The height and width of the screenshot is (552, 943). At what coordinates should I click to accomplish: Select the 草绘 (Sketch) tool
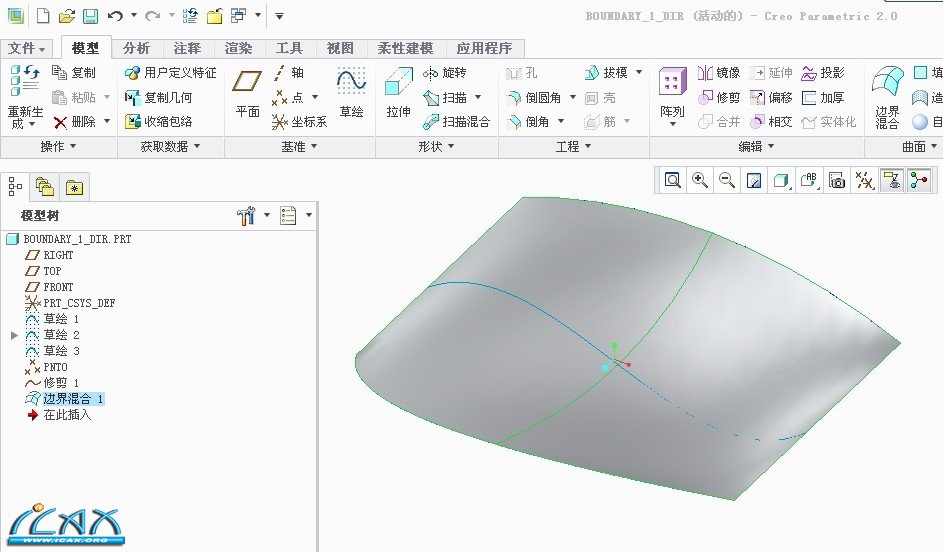(x=351, y=92)
